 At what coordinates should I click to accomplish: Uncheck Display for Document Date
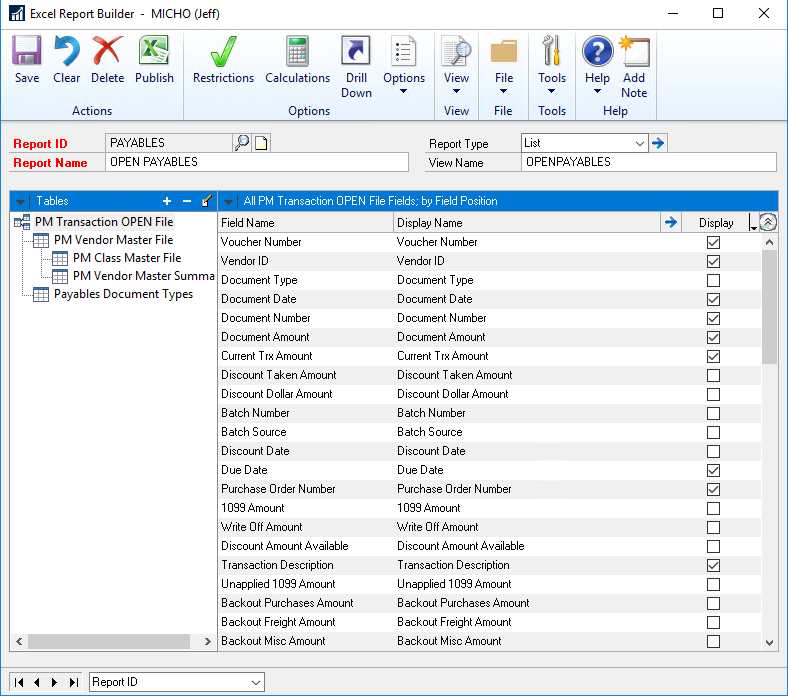tap(713, 300)
